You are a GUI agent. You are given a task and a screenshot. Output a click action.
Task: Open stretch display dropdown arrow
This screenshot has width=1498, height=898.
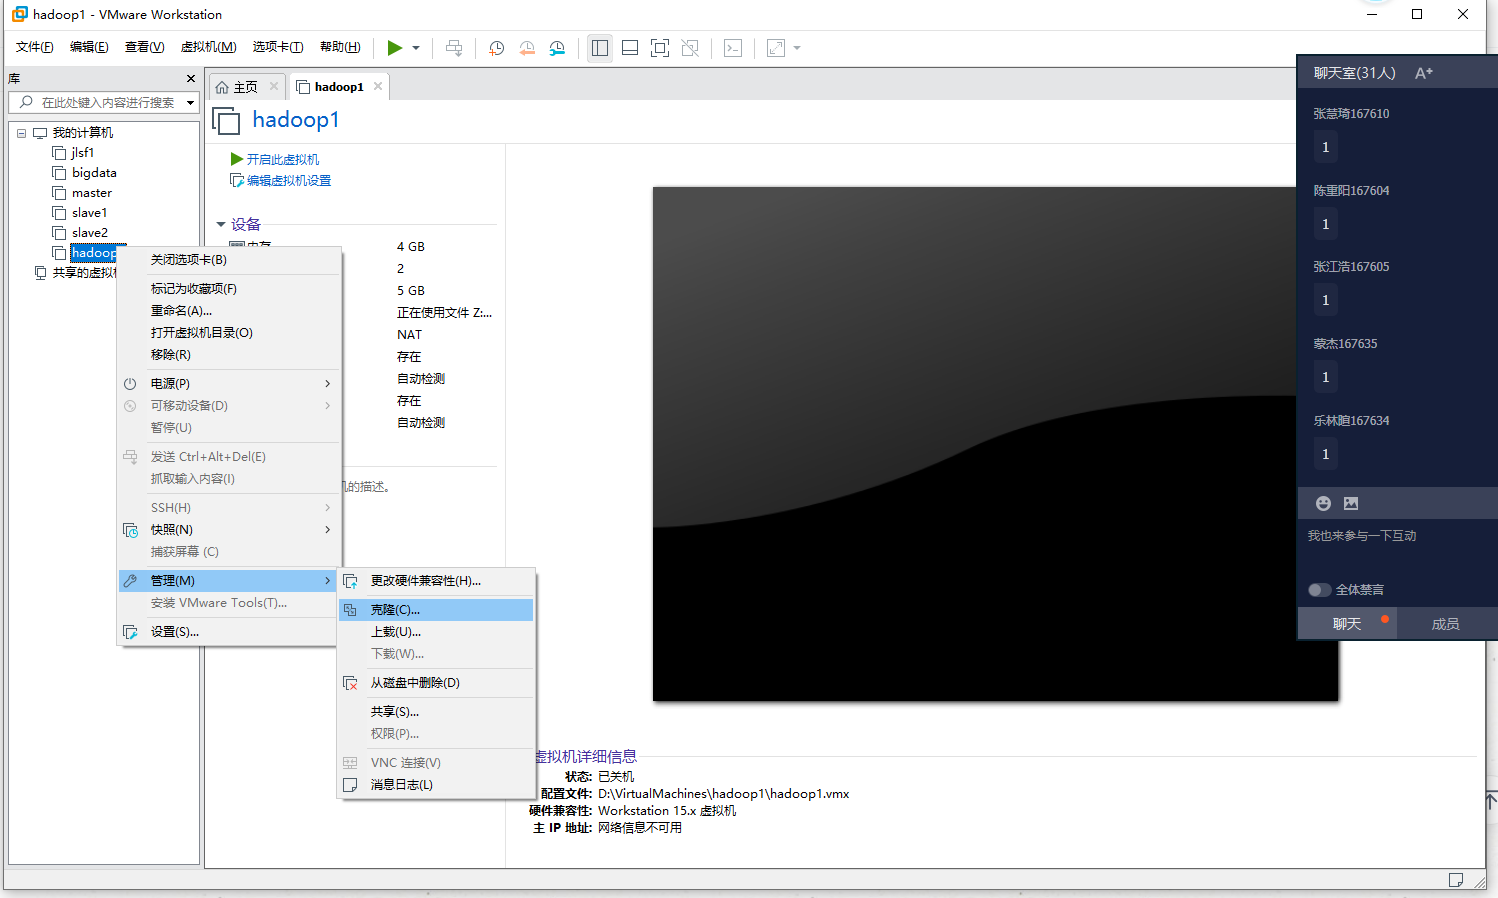click(x=797, y=48)
